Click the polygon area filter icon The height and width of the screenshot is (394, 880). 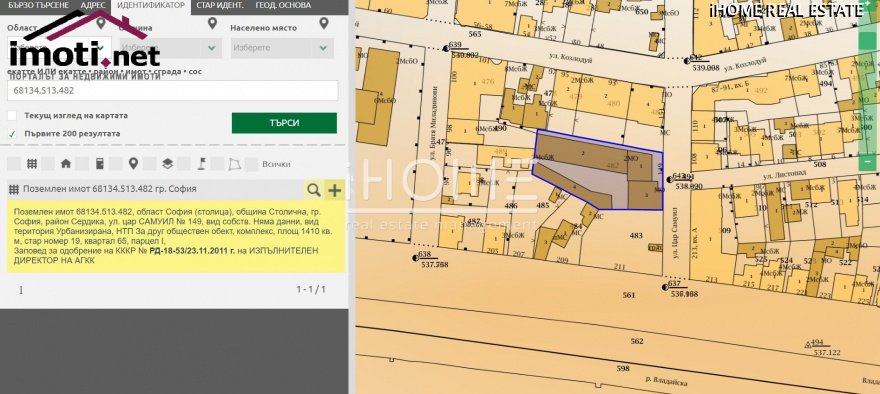(235, 164)
